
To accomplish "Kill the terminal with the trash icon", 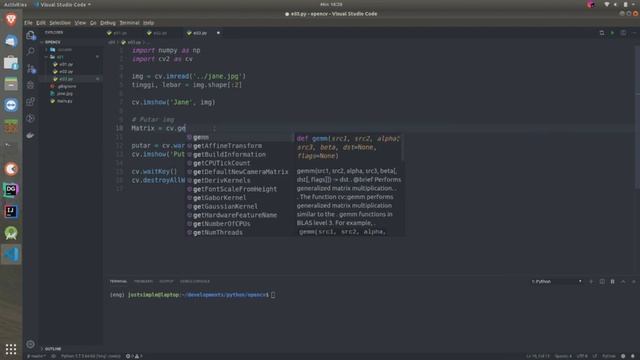I will pos(613,281).
